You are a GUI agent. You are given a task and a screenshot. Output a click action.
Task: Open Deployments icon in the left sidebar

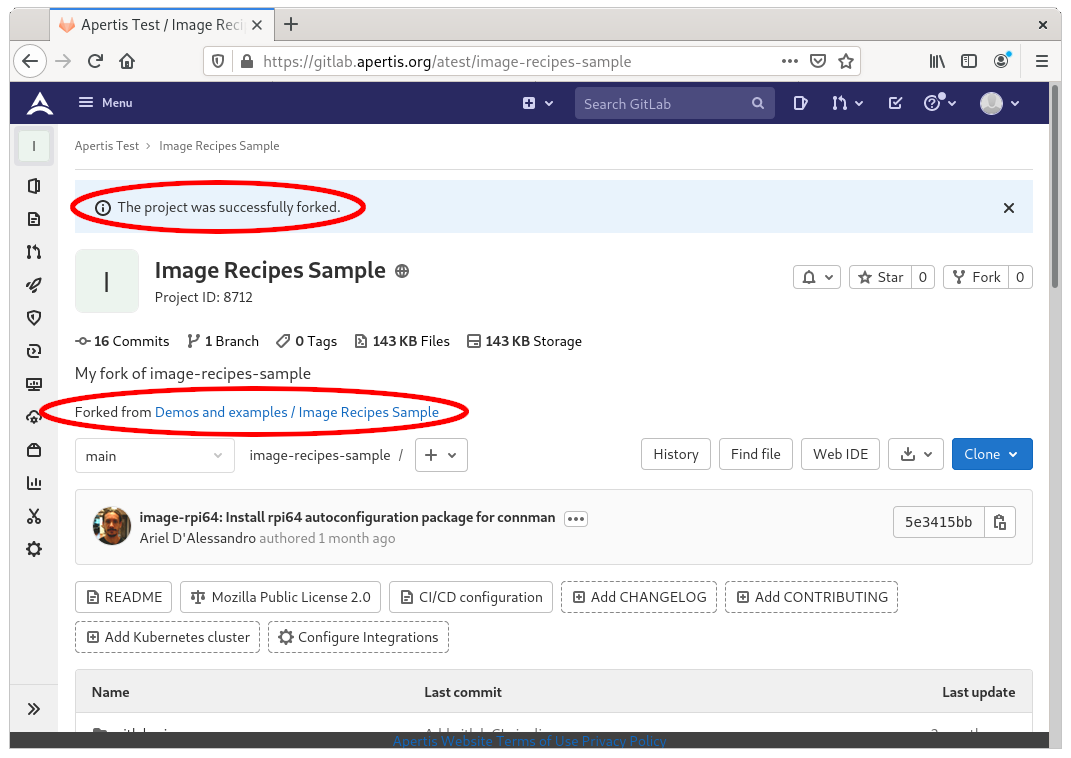pyautogui.click(x=33, y=351)
